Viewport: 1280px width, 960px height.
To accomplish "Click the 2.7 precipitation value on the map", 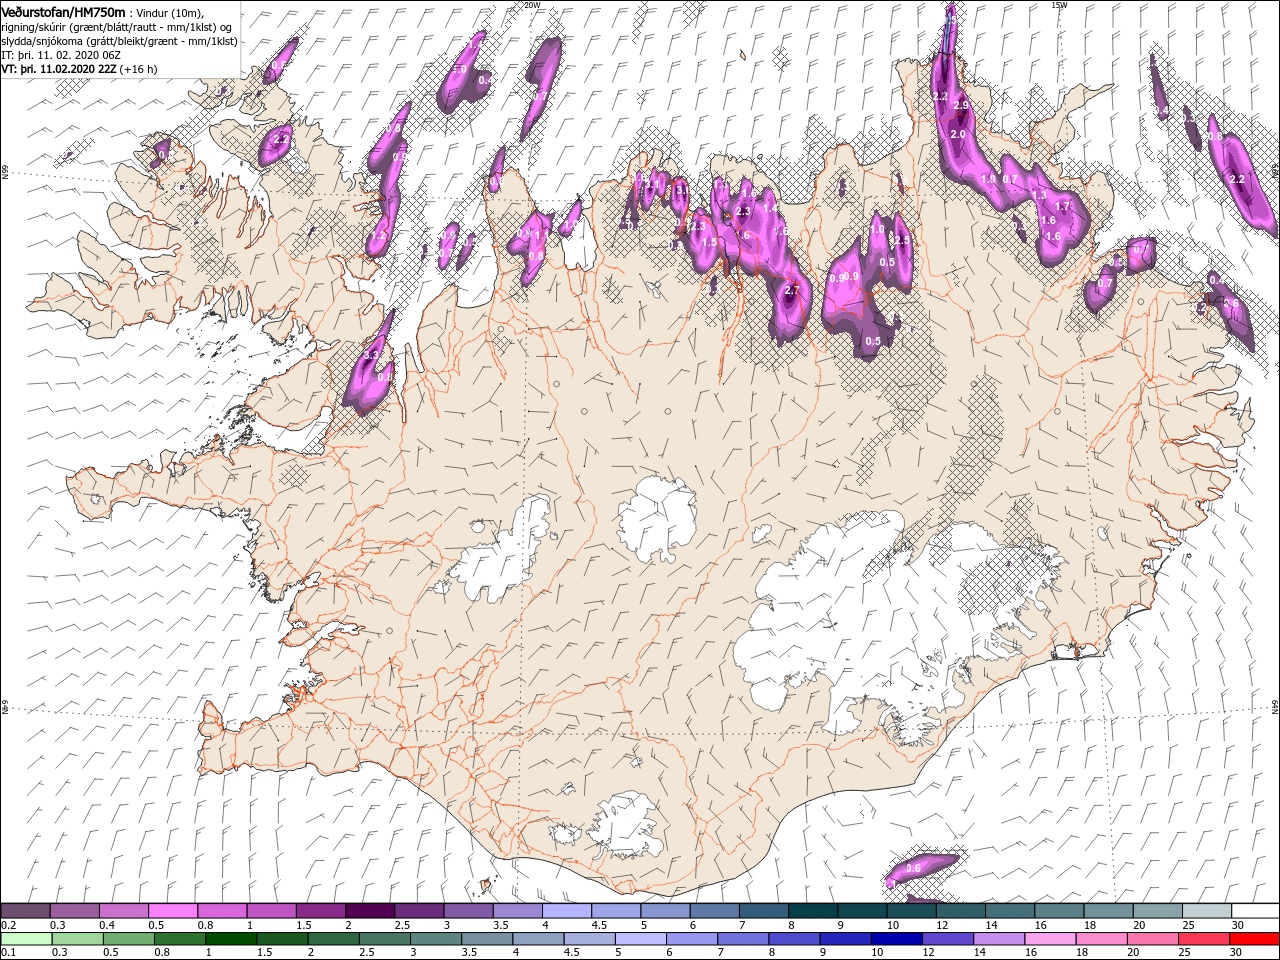I will [x=791, y=291].
